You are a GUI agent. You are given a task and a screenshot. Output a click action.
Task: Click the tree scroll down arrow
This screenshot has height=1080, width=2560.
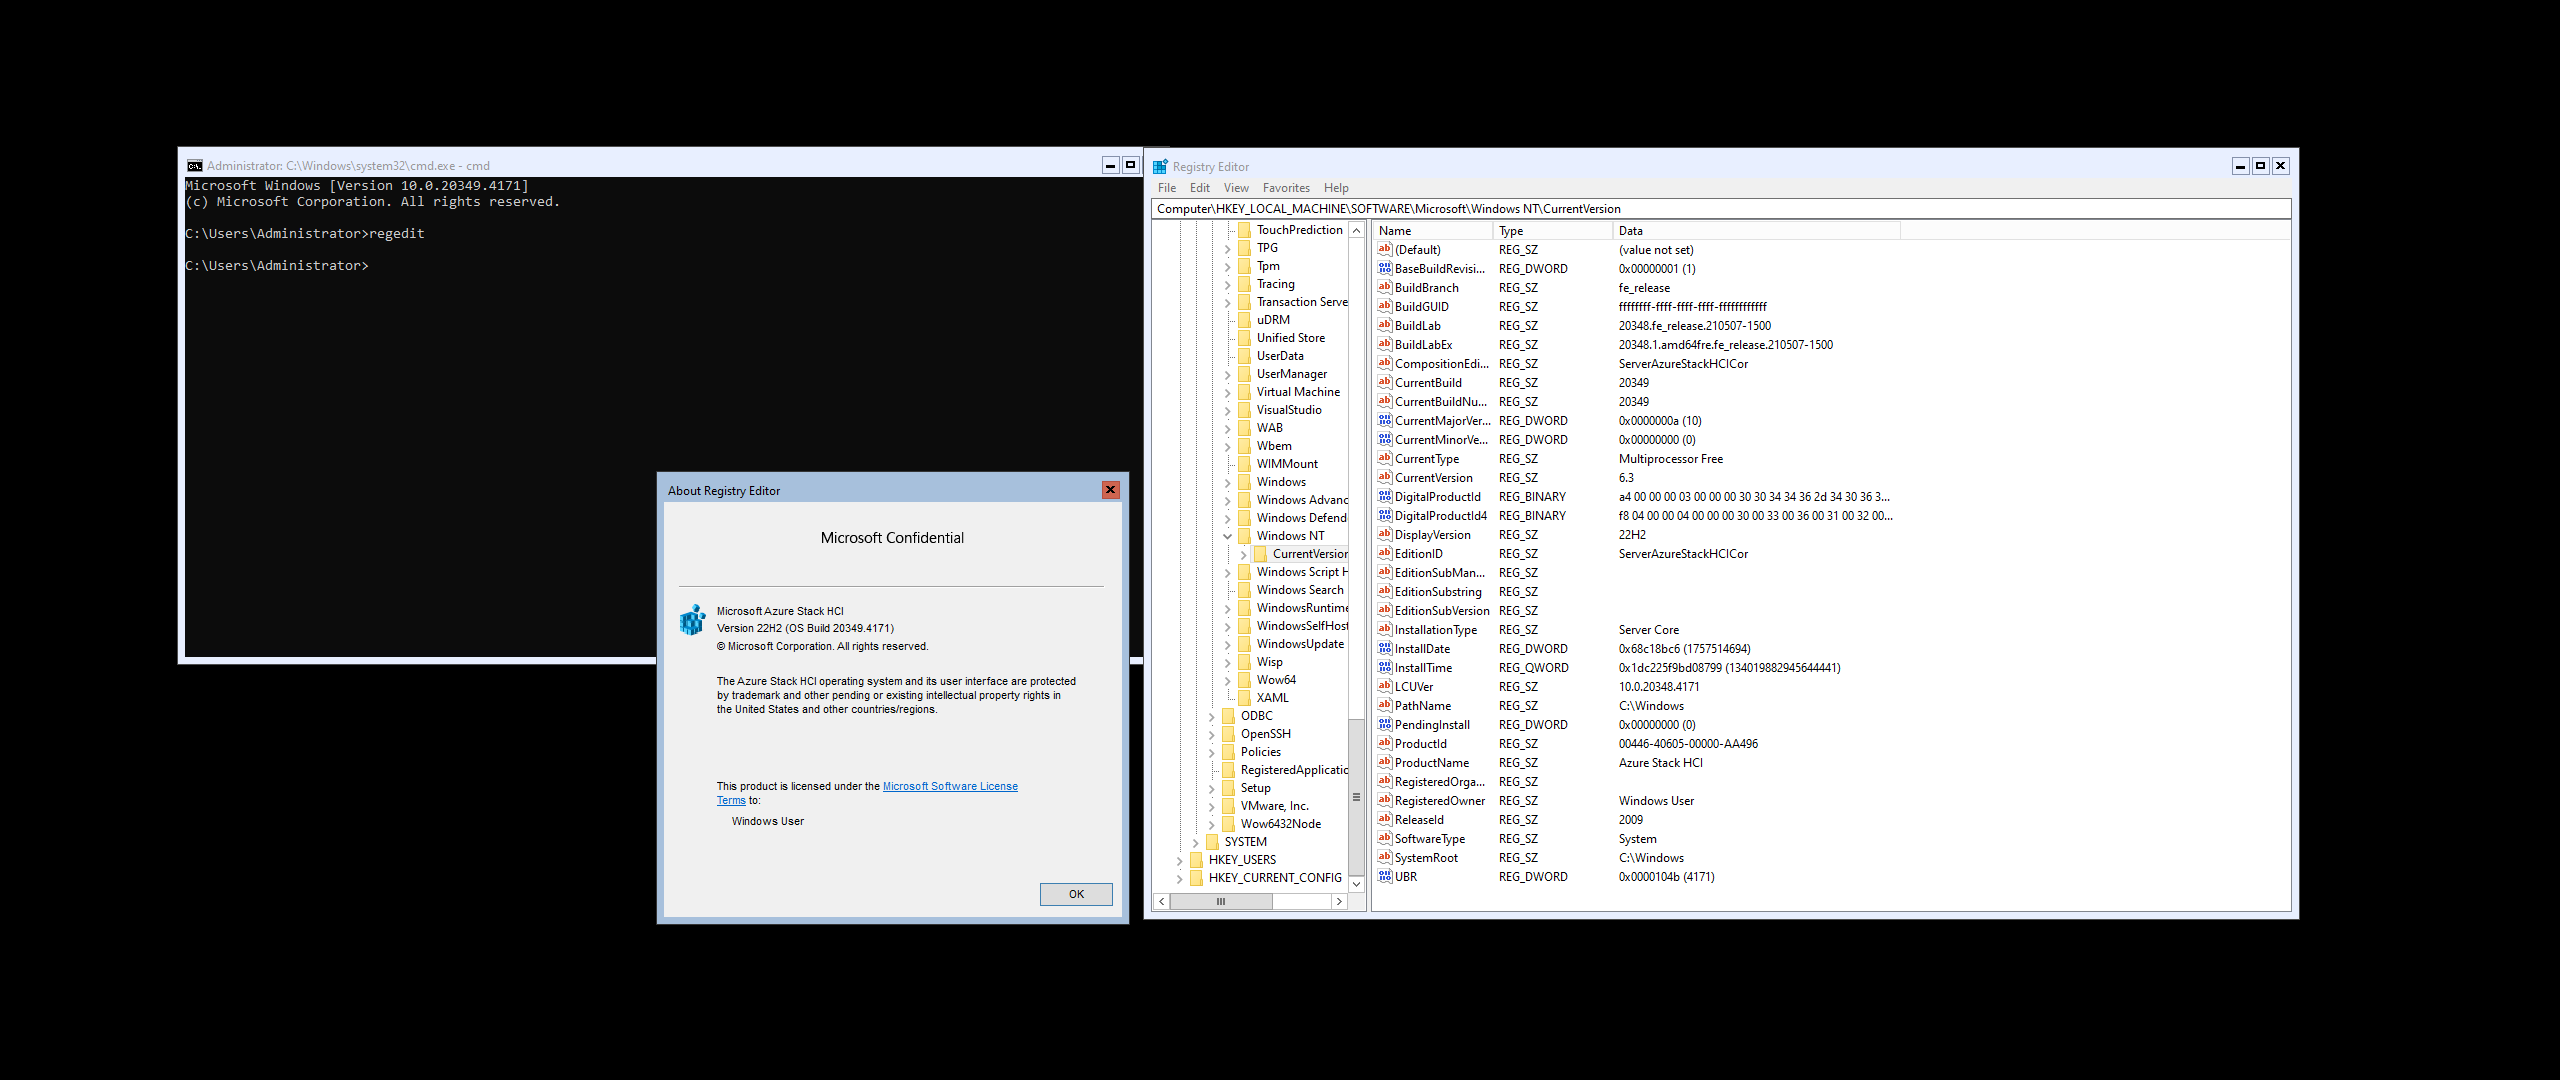pyautogui.click(x=1357, y=884)
